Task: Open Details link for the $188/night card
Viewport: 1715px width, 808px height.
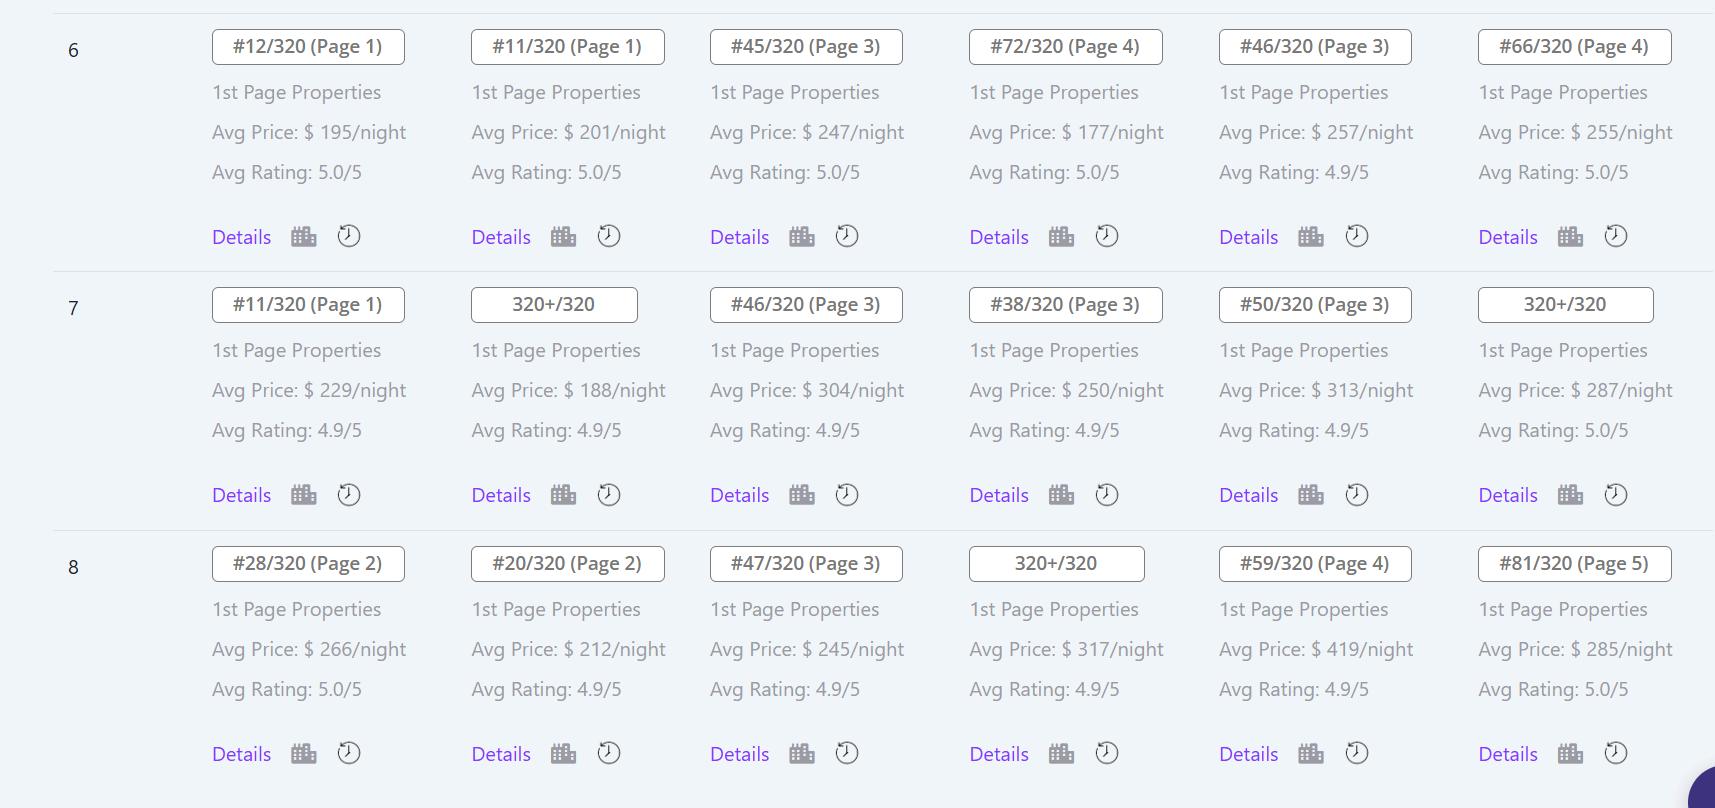Action: pyautogui.click(x=501, y=495)
